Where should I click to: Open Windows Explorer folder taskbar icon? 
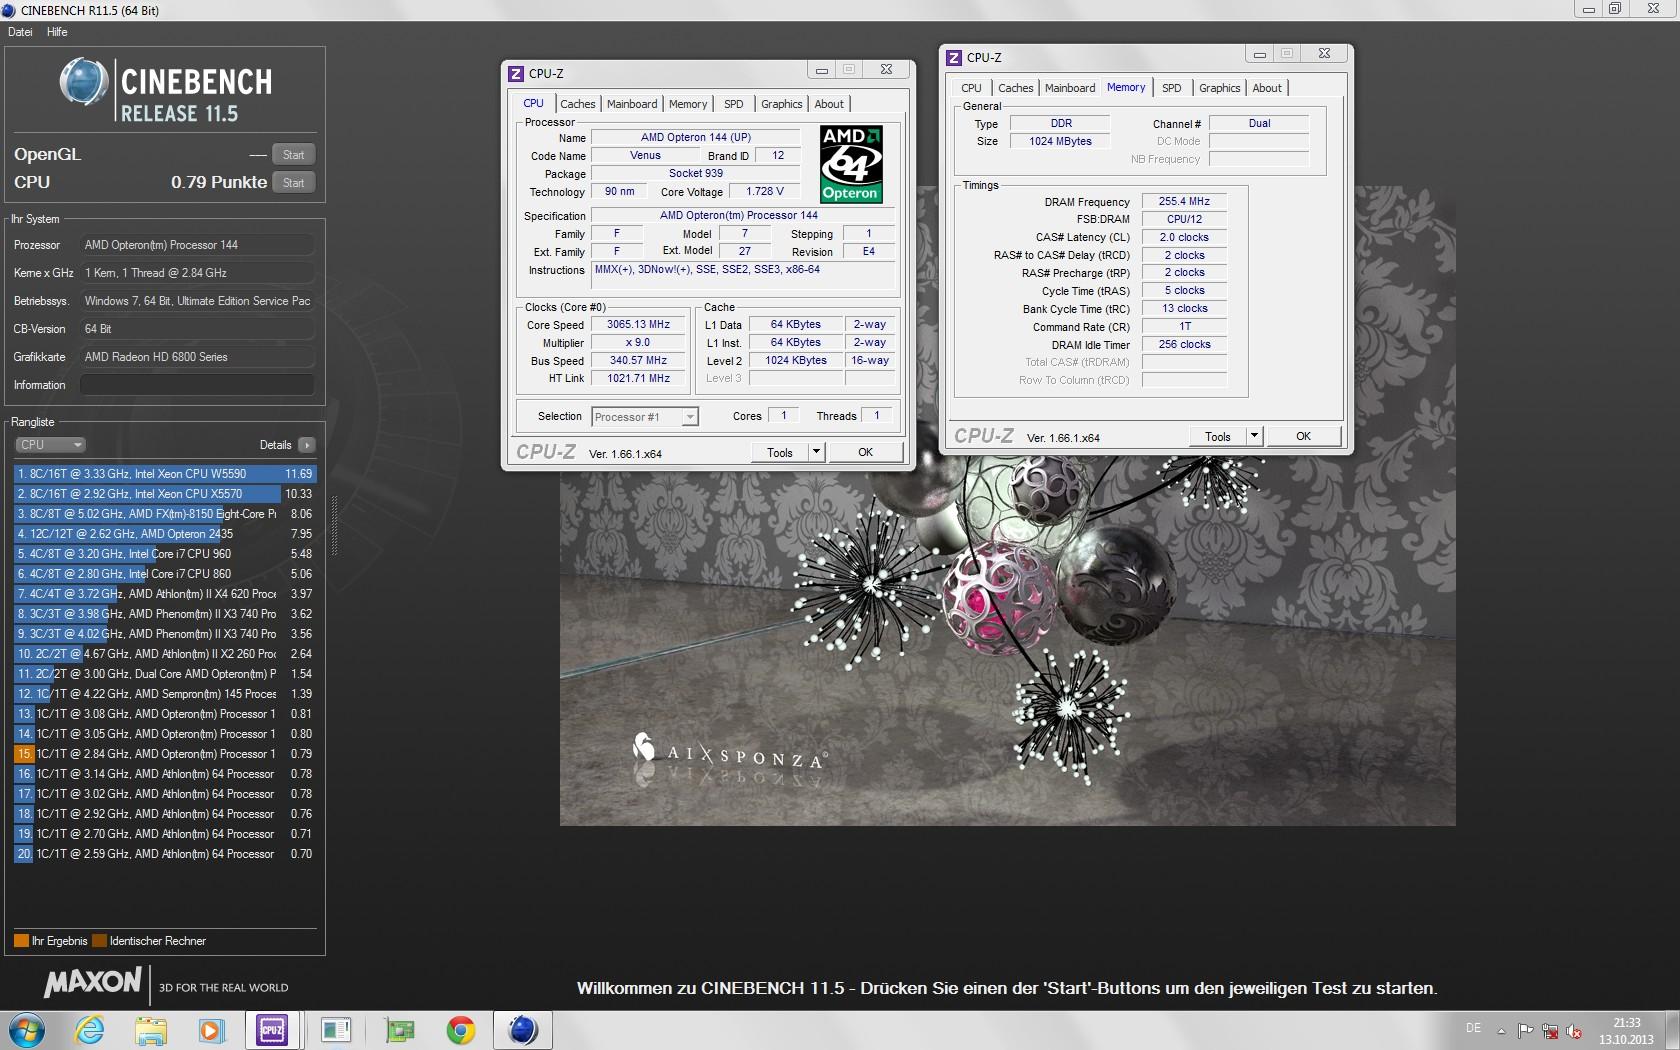point(151,1030)
